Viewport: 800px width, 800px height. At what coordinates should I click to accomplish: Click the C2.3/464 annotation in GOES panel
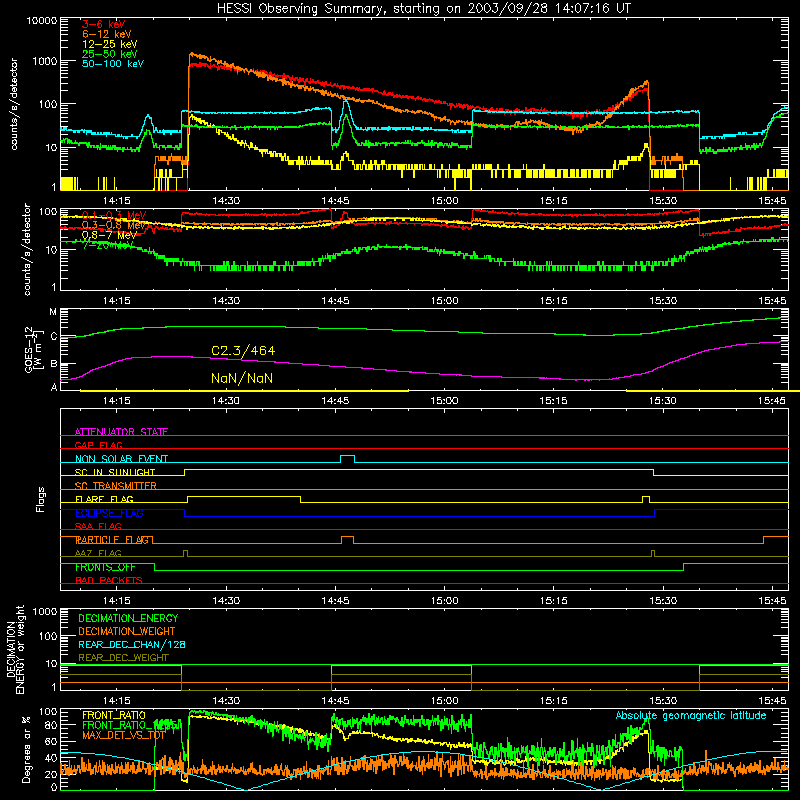coord(243,351)
